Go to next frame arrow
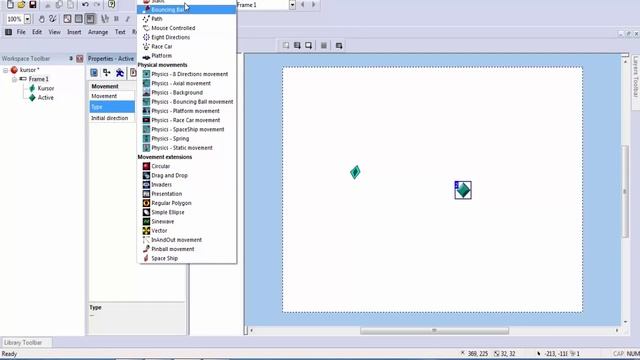 (313, 4)
